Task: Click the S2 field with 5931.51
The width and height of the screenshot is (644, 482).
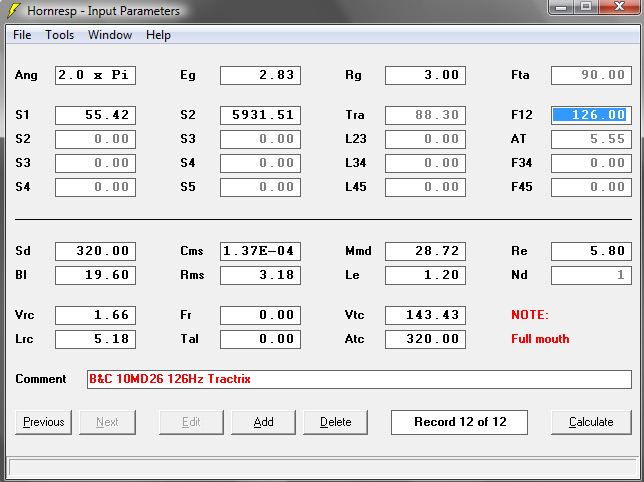Action: click(260, 115)
